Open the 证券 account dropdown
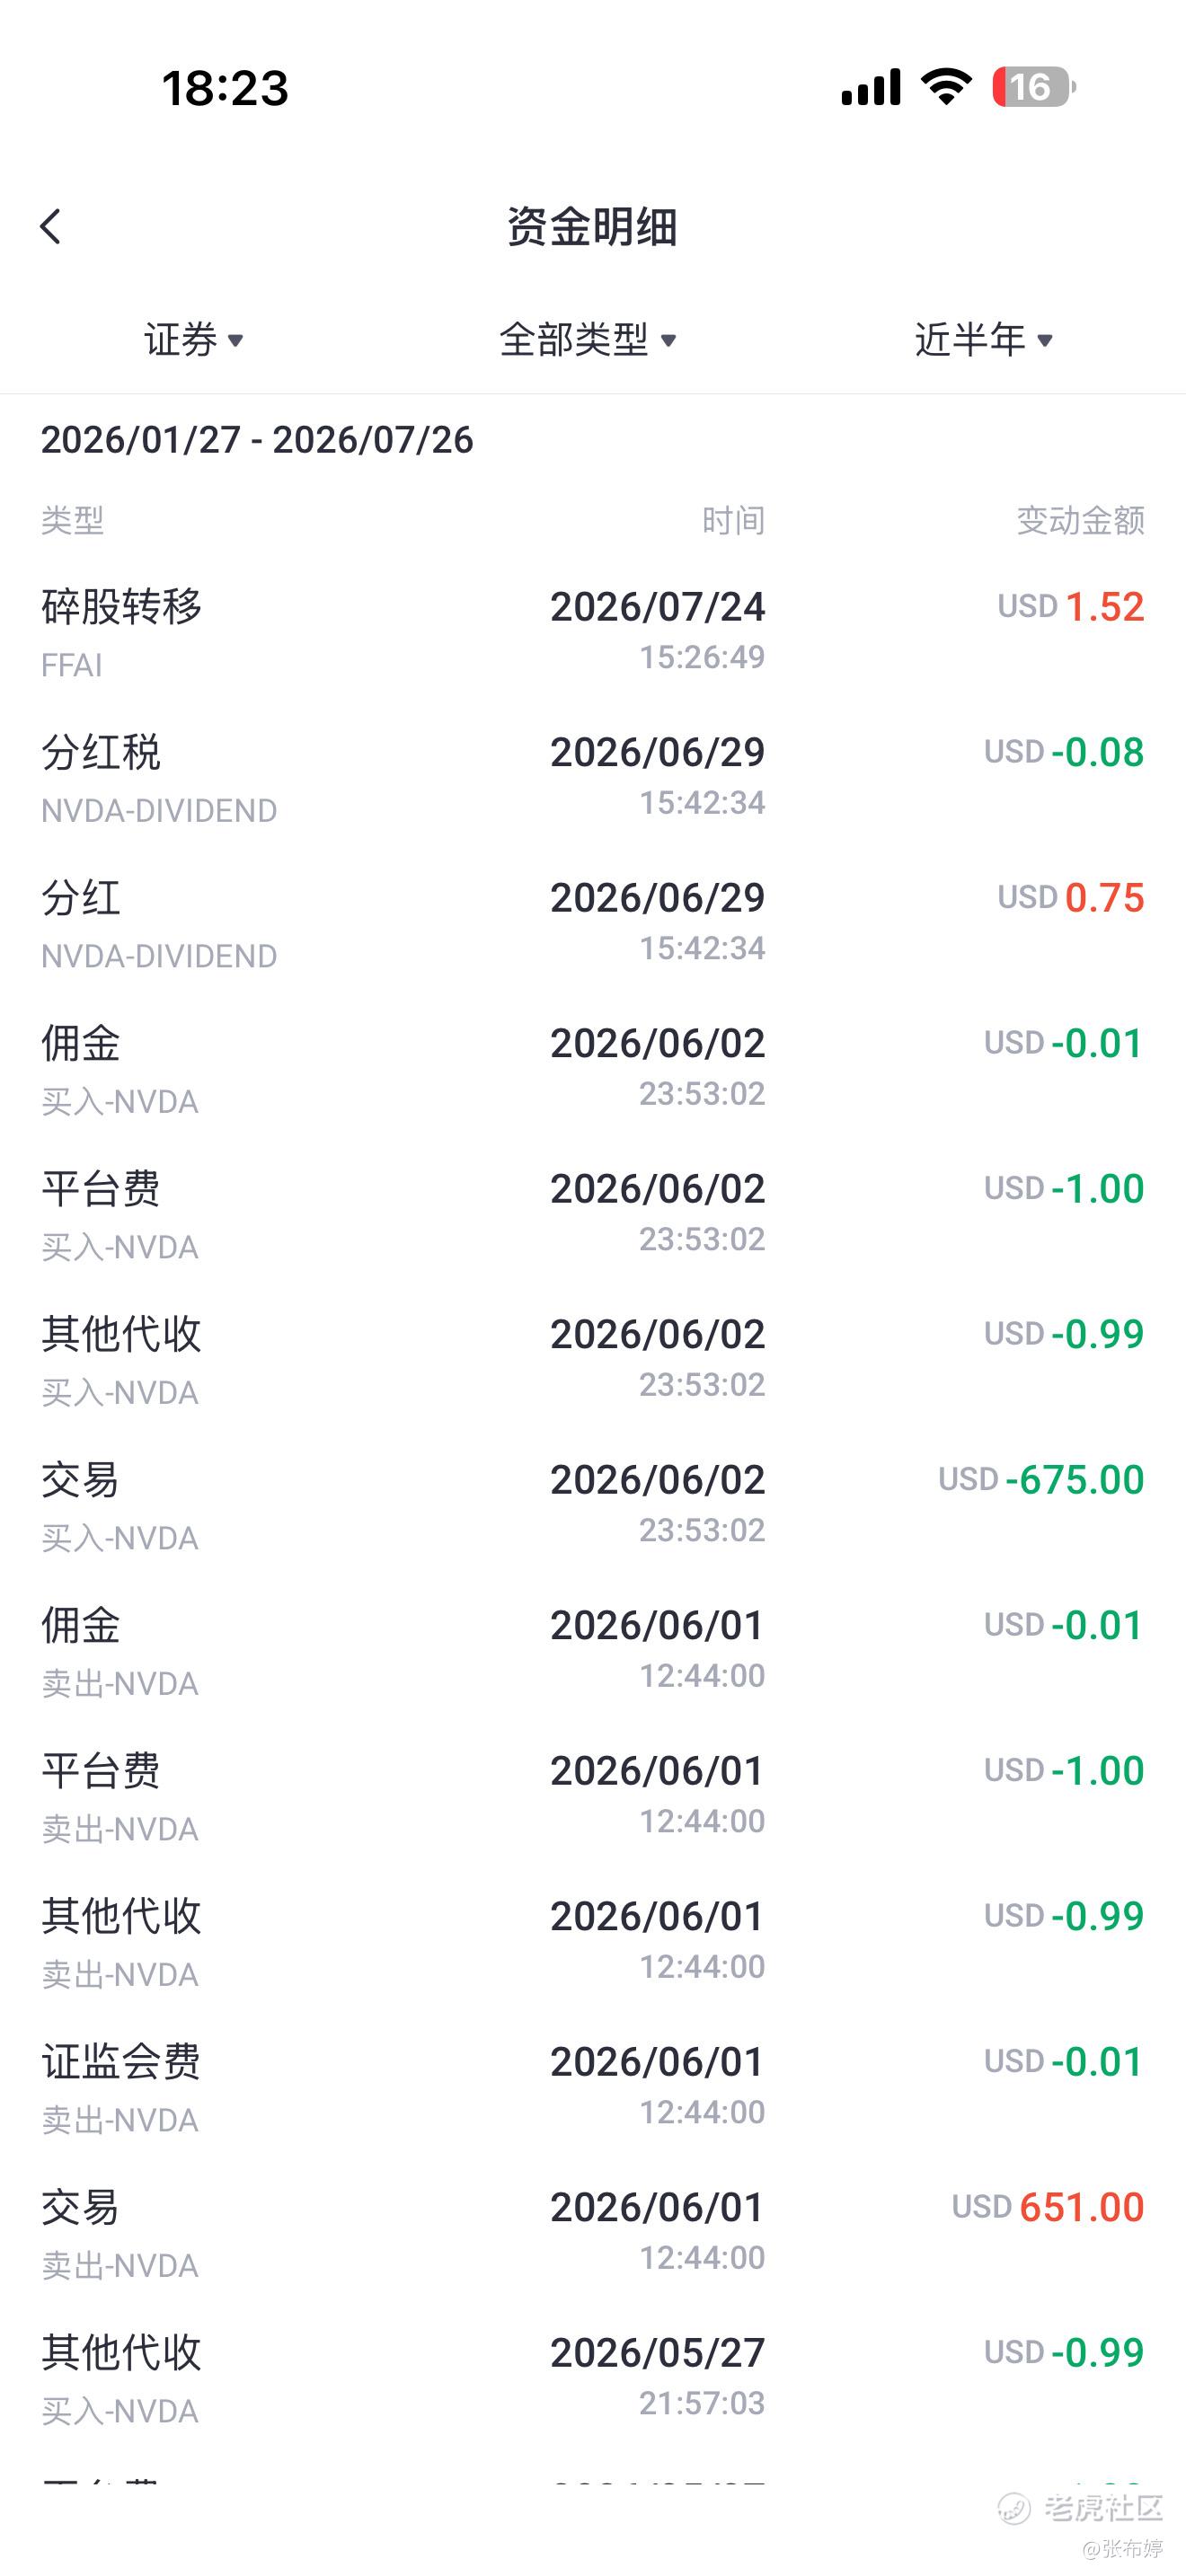Screen dimensions: 1186x2576 [x=194, y=340]
